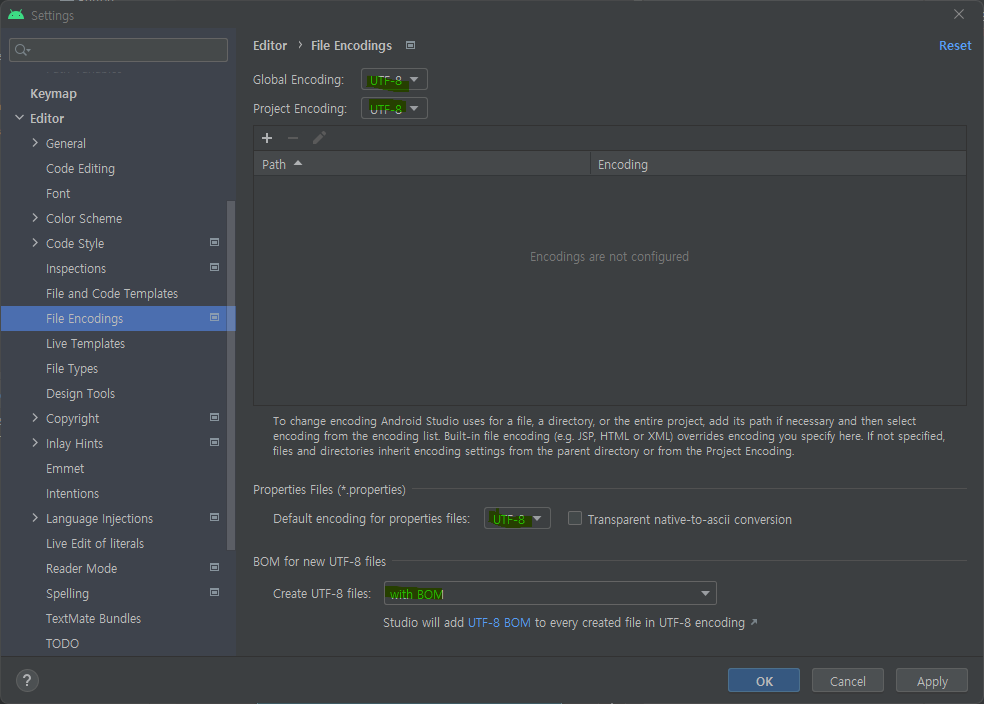The image size is (984, 704).
Task: Open Default encoding for properties files dropdown
Action: [517, 518]
